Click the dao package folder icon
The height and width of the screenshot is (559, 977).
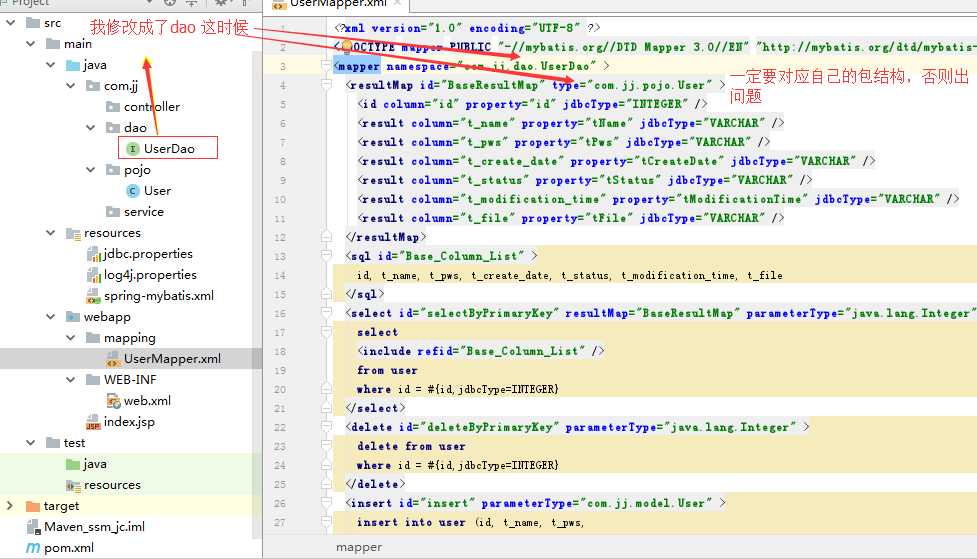113,128
